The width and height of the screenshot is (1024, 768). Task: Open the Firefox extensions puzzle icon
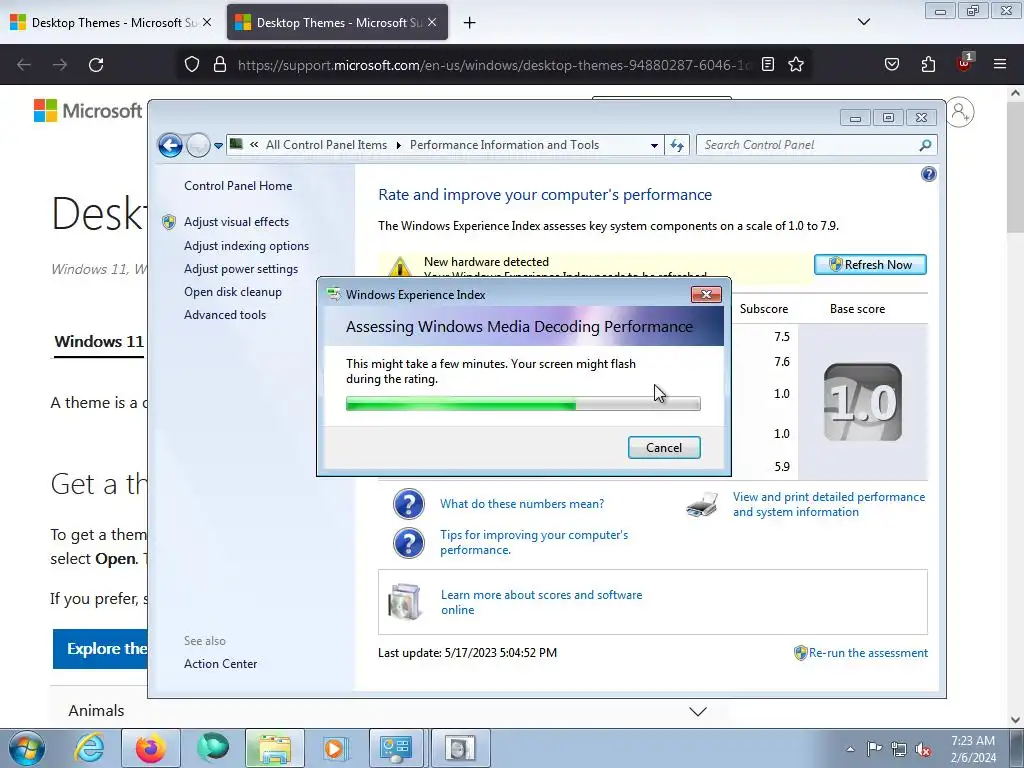(928, 64)
